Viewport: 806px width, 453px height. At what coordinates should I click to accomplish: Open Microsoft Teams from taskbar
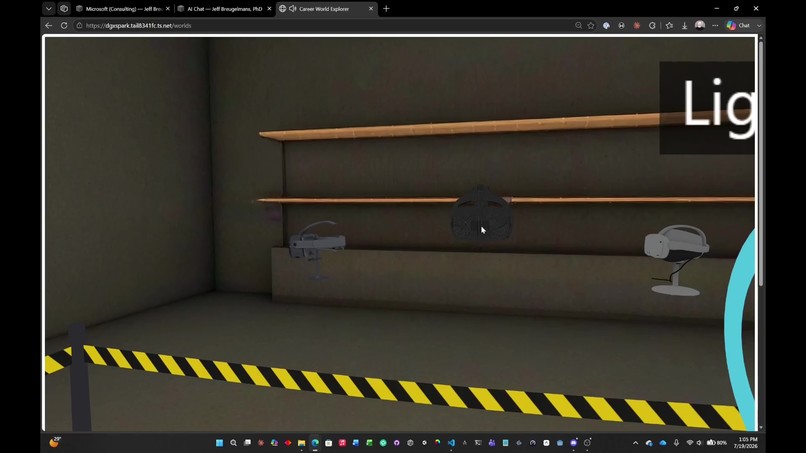492,443
